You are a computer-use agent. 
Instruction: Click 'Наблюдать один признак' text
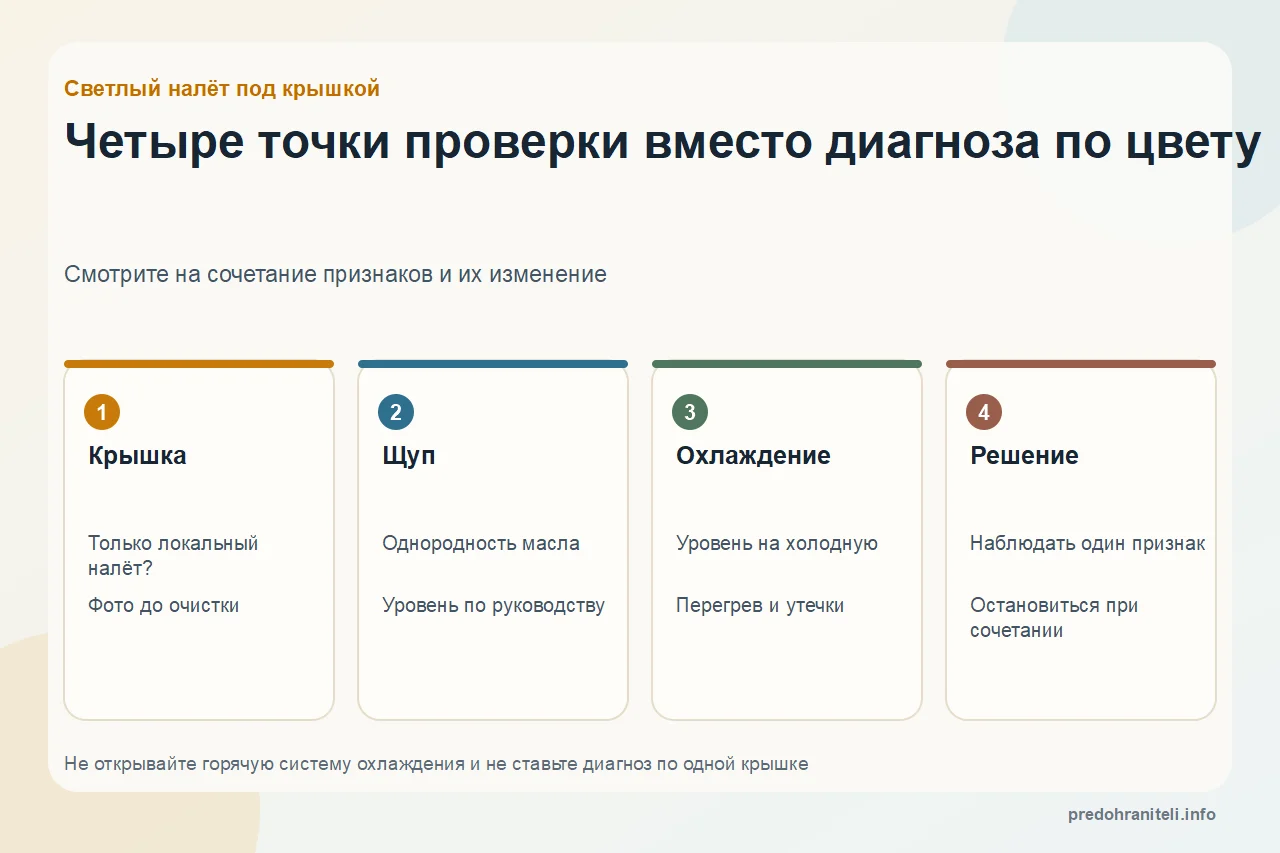(1087, 544)
